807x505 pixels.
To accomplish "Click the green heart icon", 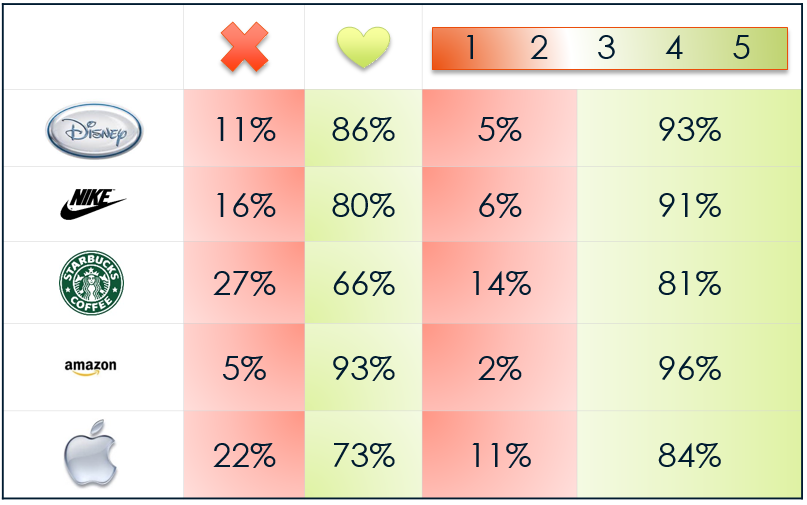I will (363, 47).
